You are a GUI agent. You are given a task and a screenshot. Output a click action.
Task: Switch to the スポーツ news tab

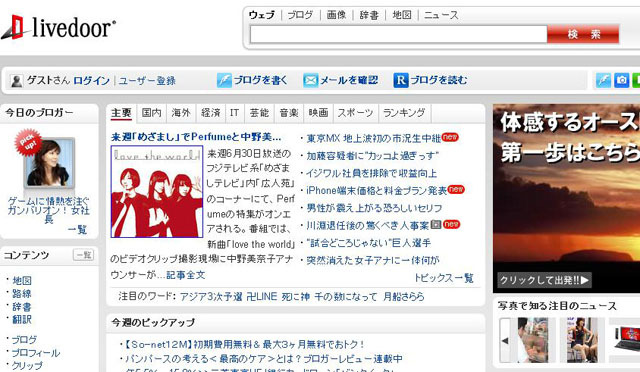pyautogui.click(x=356, y=113)
